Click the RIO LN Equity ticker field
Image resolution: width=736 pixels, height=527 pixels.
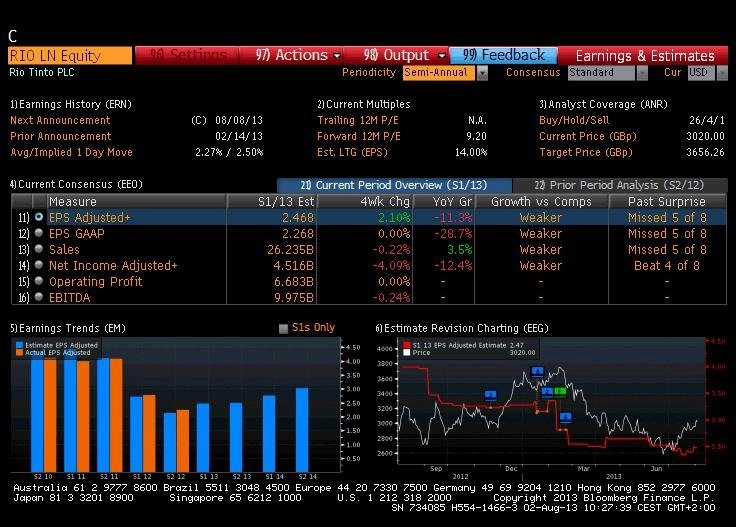tap(70, 56)
